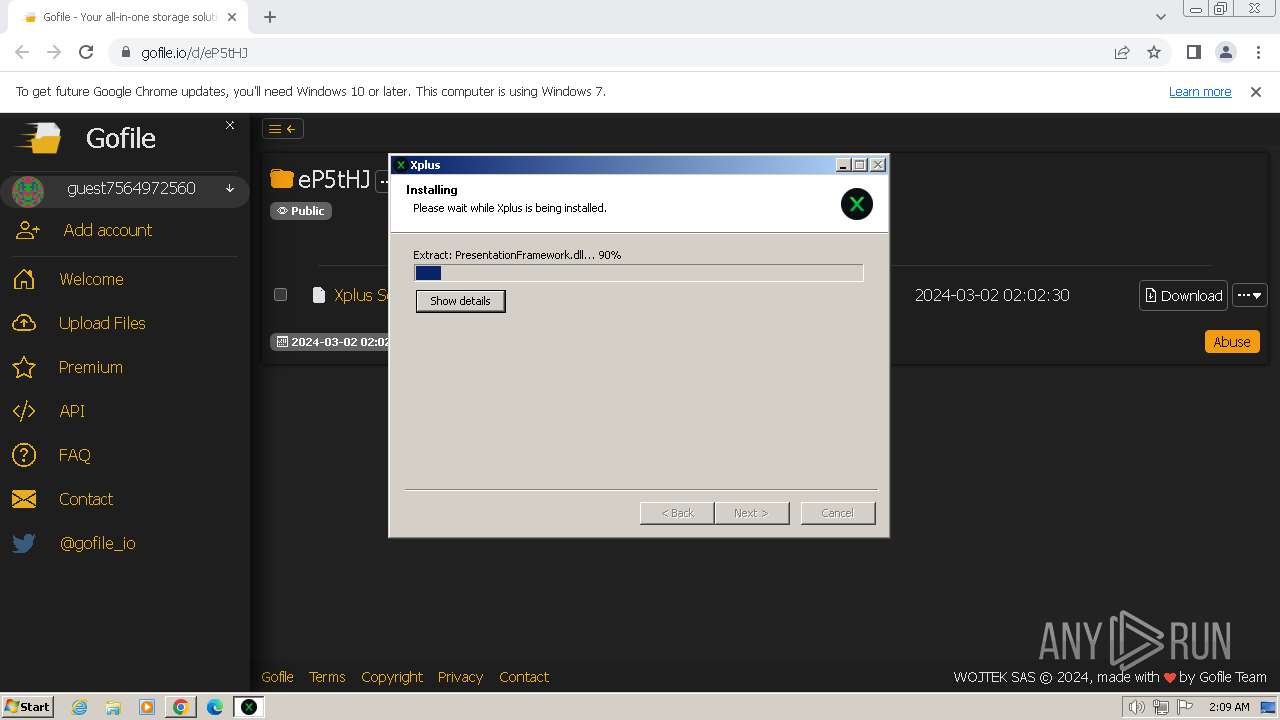The height and width of the screenshot is (720, 1280).
Task: Open Microsoft Edge from the taskbar
Action: pos(214,707)
